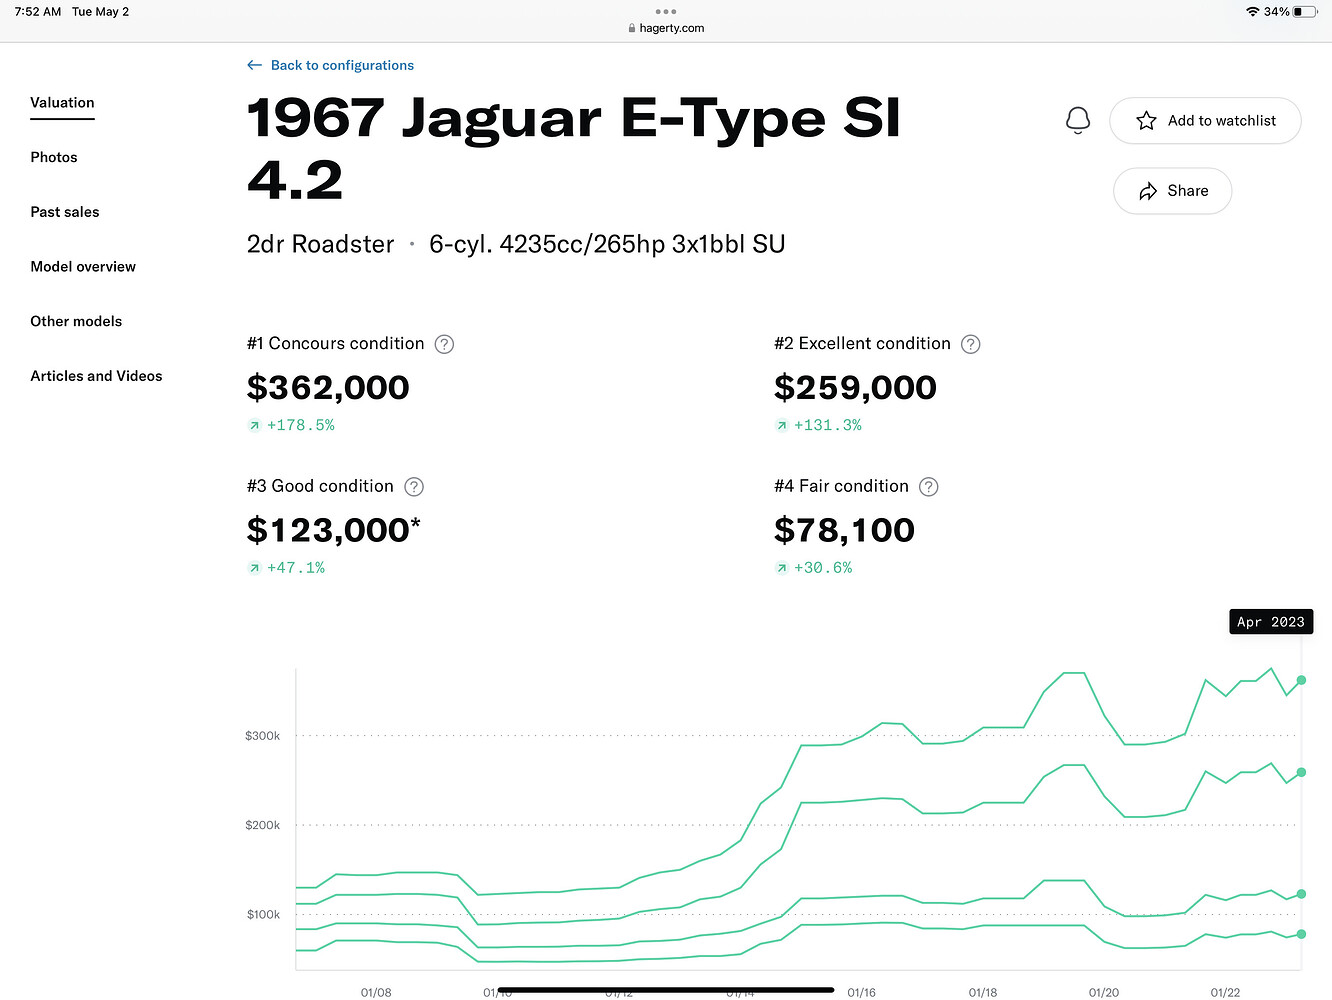Select the Other models sidebar entry
This screenshot has height=1000, width=1332.
tap(76, 321)
